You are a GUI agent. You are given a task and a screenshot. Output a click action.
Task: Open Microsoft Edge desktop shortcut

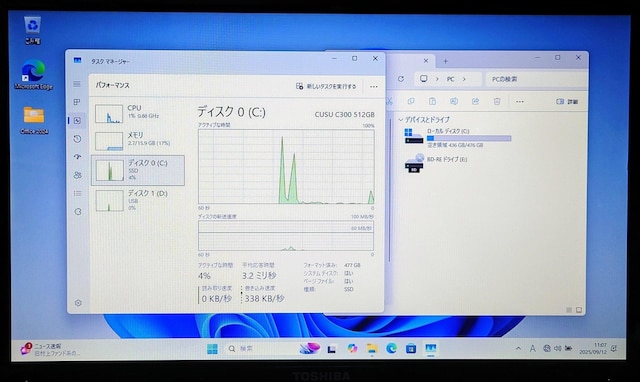[33, 75]
